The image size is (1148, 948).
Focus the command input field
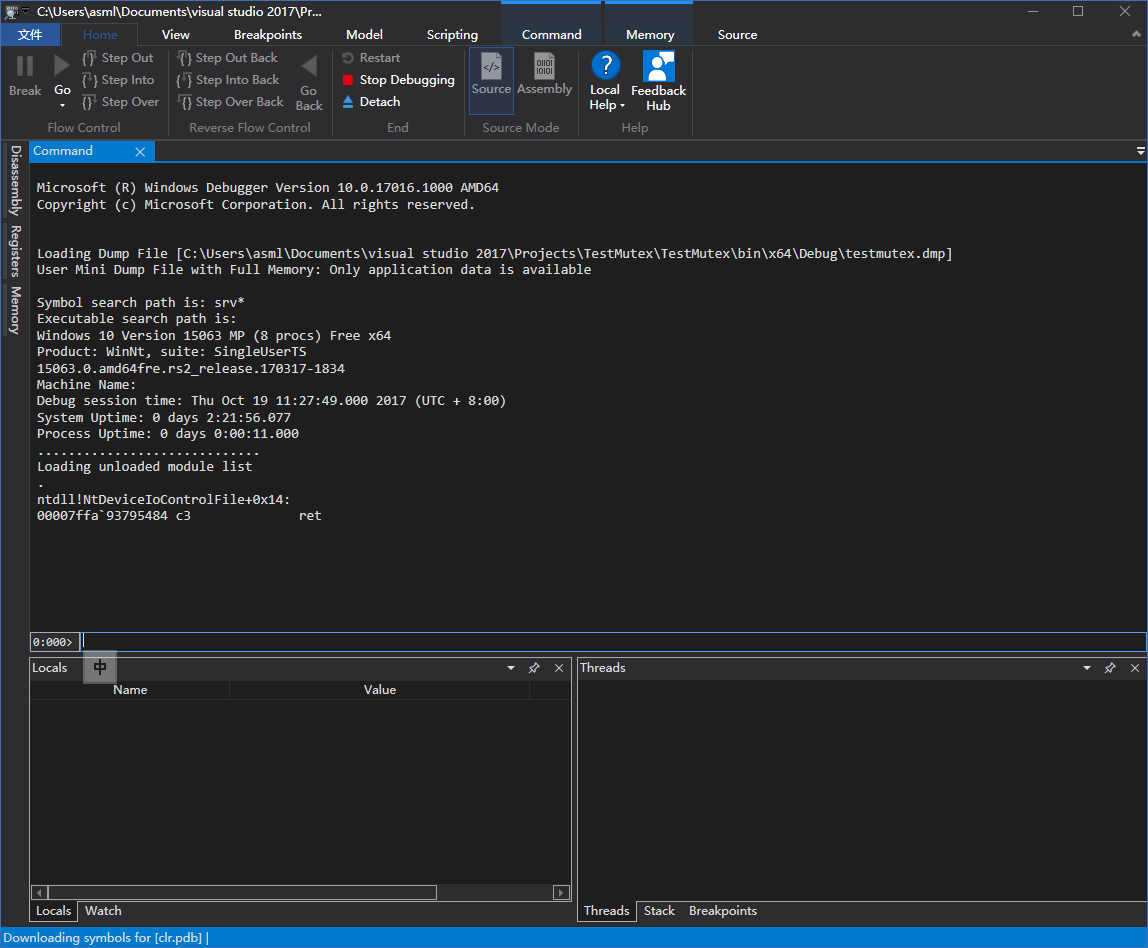(x=612, y=642)
